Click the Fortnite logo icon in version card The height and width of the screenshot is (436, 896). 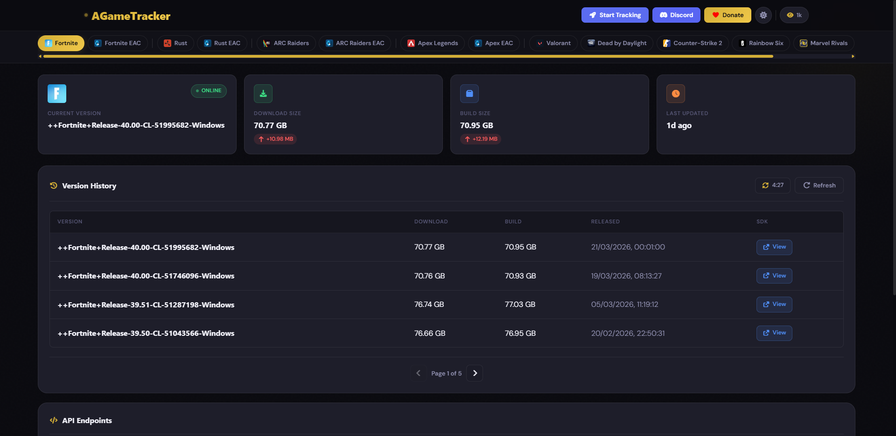click(x=57, y=94)
